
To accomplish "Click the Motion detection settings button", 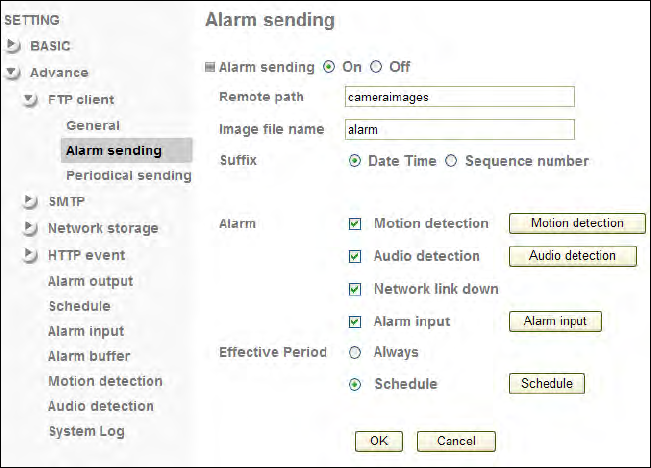I will tap(577, 223).
